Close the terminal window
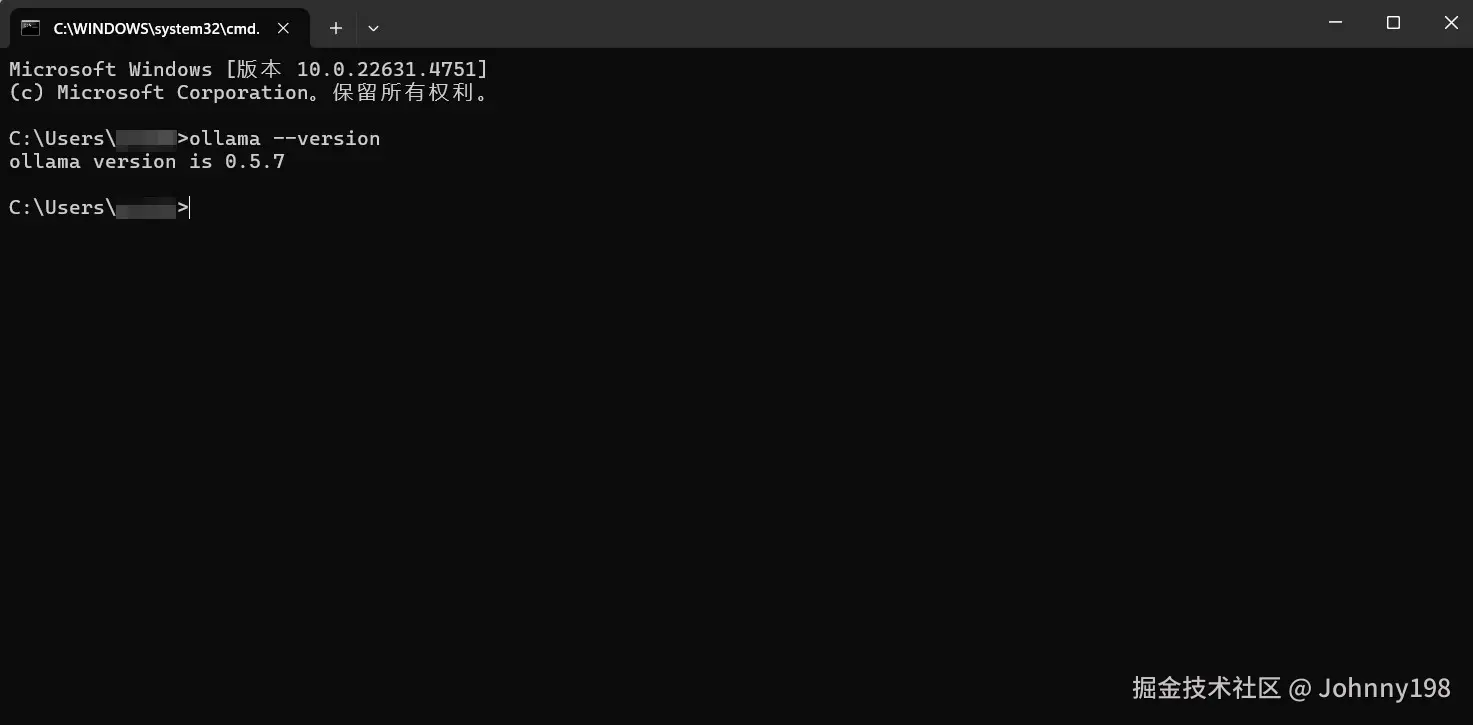The height and width of the screenshot is (725, 1473). [x=1450, y=22]
